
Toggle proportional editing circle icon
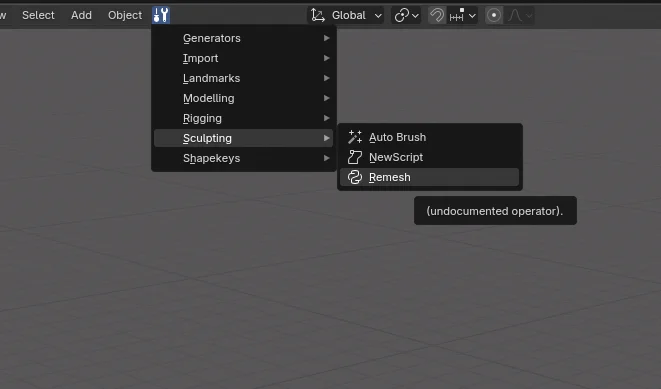coord(494,16)
